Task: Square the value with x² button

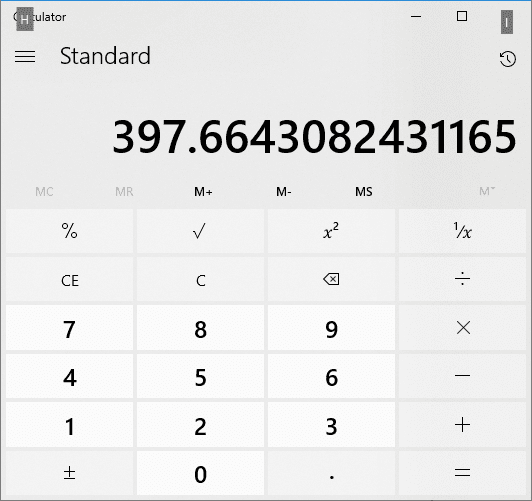Action: pos(331,231)
